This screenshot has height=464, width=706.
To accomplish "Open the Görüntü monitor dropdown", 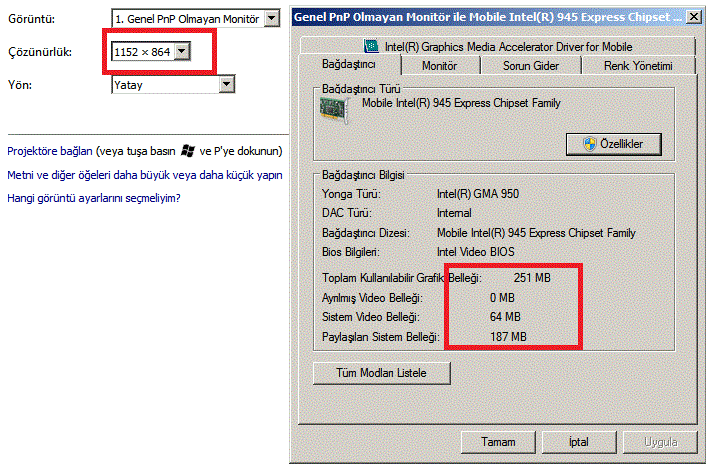I will 195,18.
